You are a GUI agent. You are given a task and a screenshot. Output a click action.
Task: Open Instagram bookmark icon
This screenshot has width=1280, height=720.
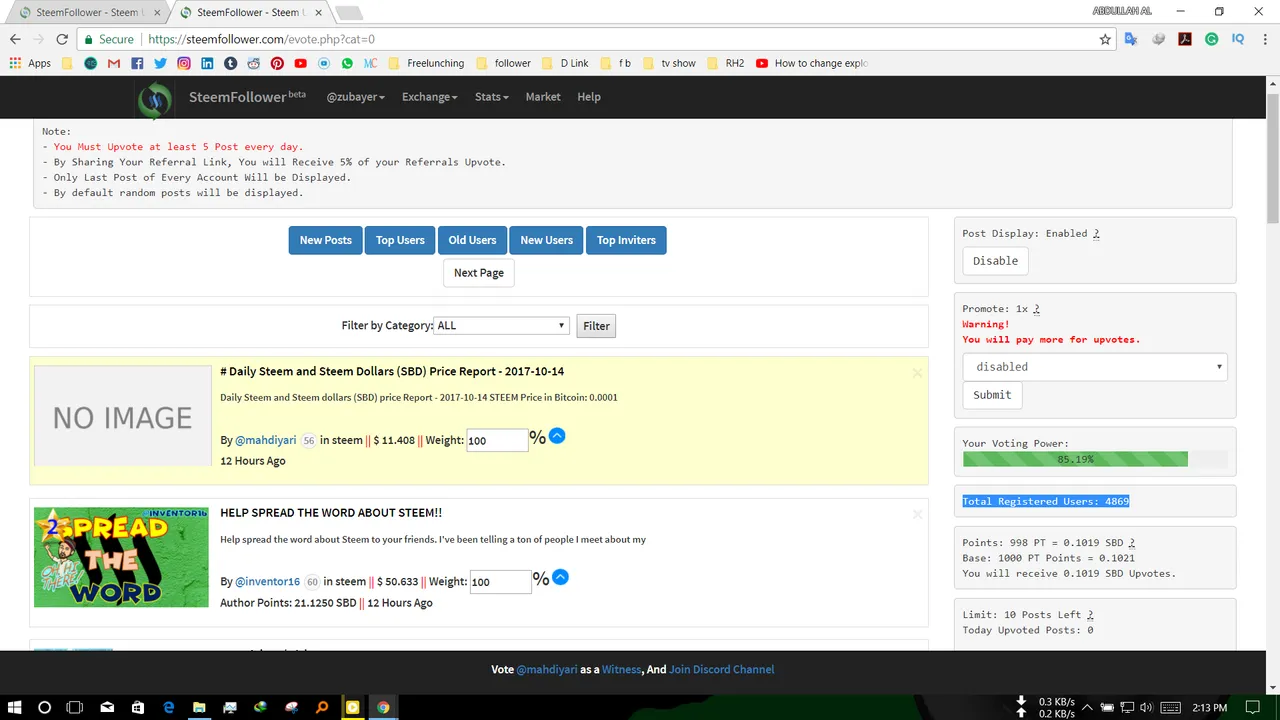184,63
